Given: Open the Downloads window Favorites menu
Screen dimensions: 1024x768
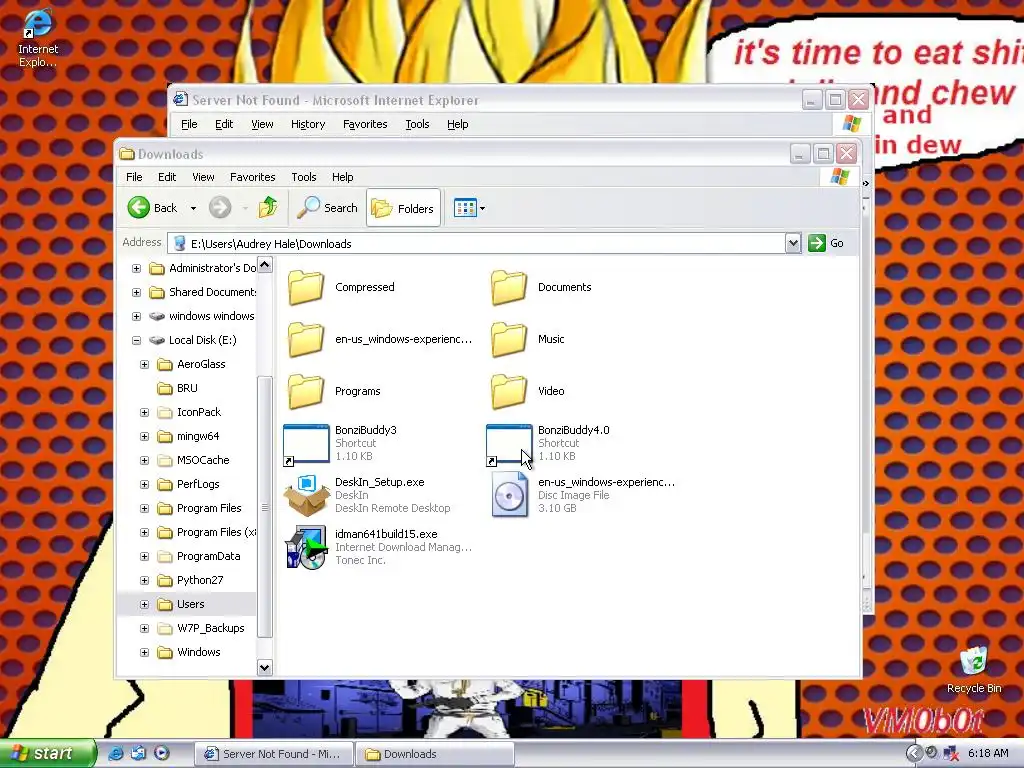Looking at the screenshot, I should (252, 177).
